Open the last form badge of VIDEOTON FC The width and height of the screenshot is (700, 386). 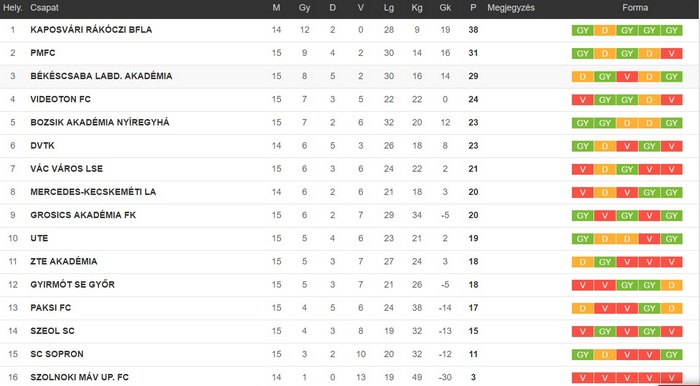pyautogui.click(x=671, y=100)
